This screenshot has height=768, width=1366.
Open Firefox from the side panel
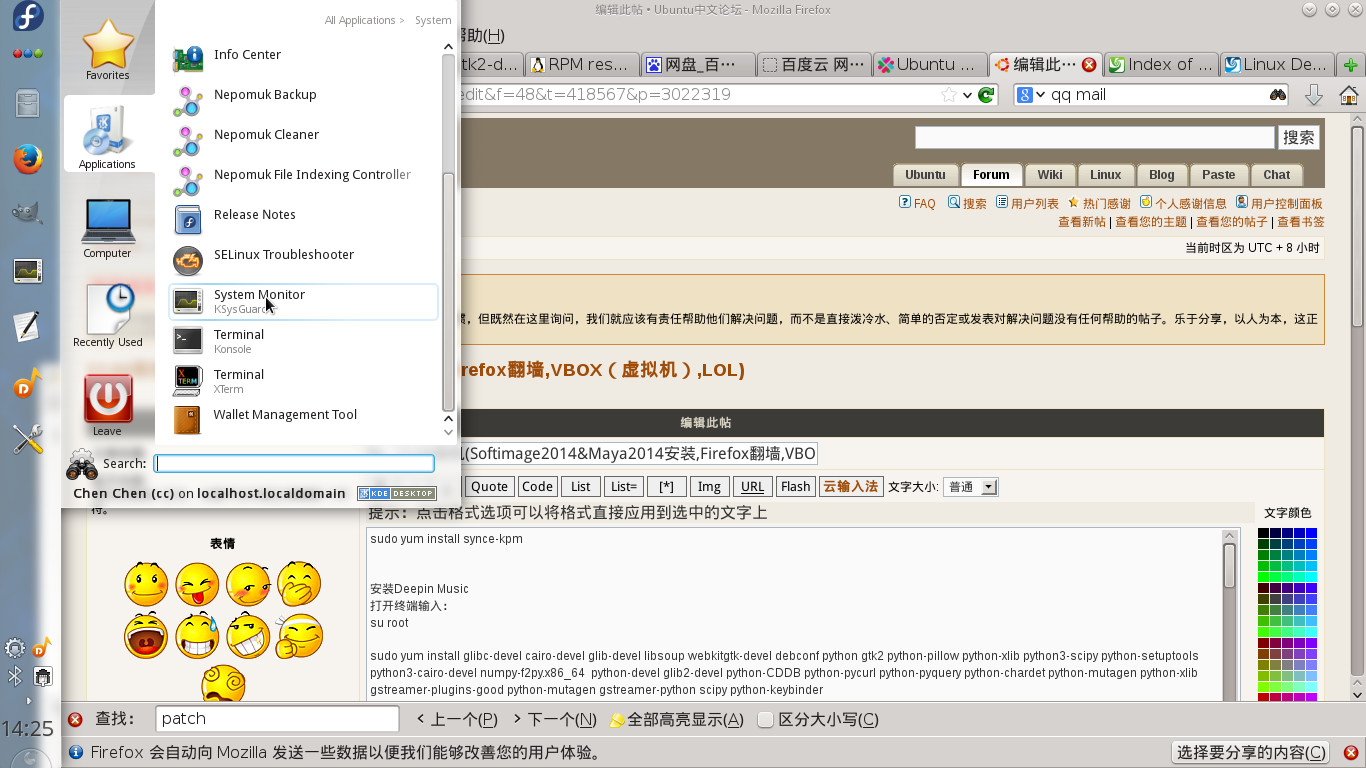coord(27,159)
